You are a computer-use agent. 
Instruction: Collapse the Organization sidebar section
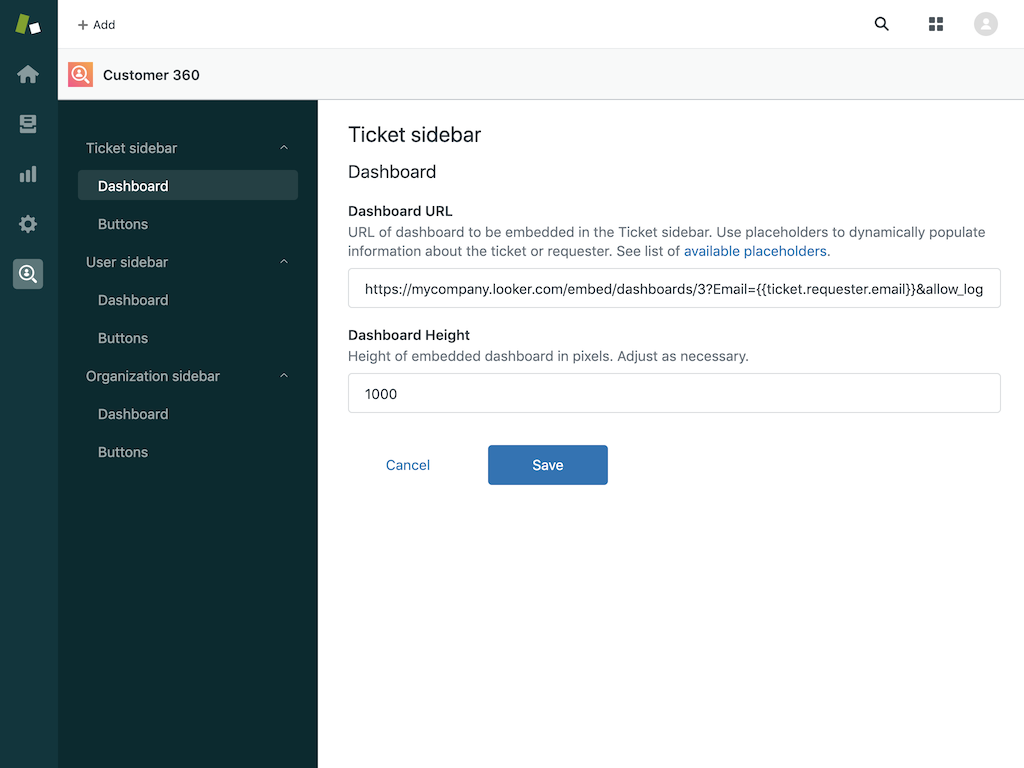[x=284, y=376]
